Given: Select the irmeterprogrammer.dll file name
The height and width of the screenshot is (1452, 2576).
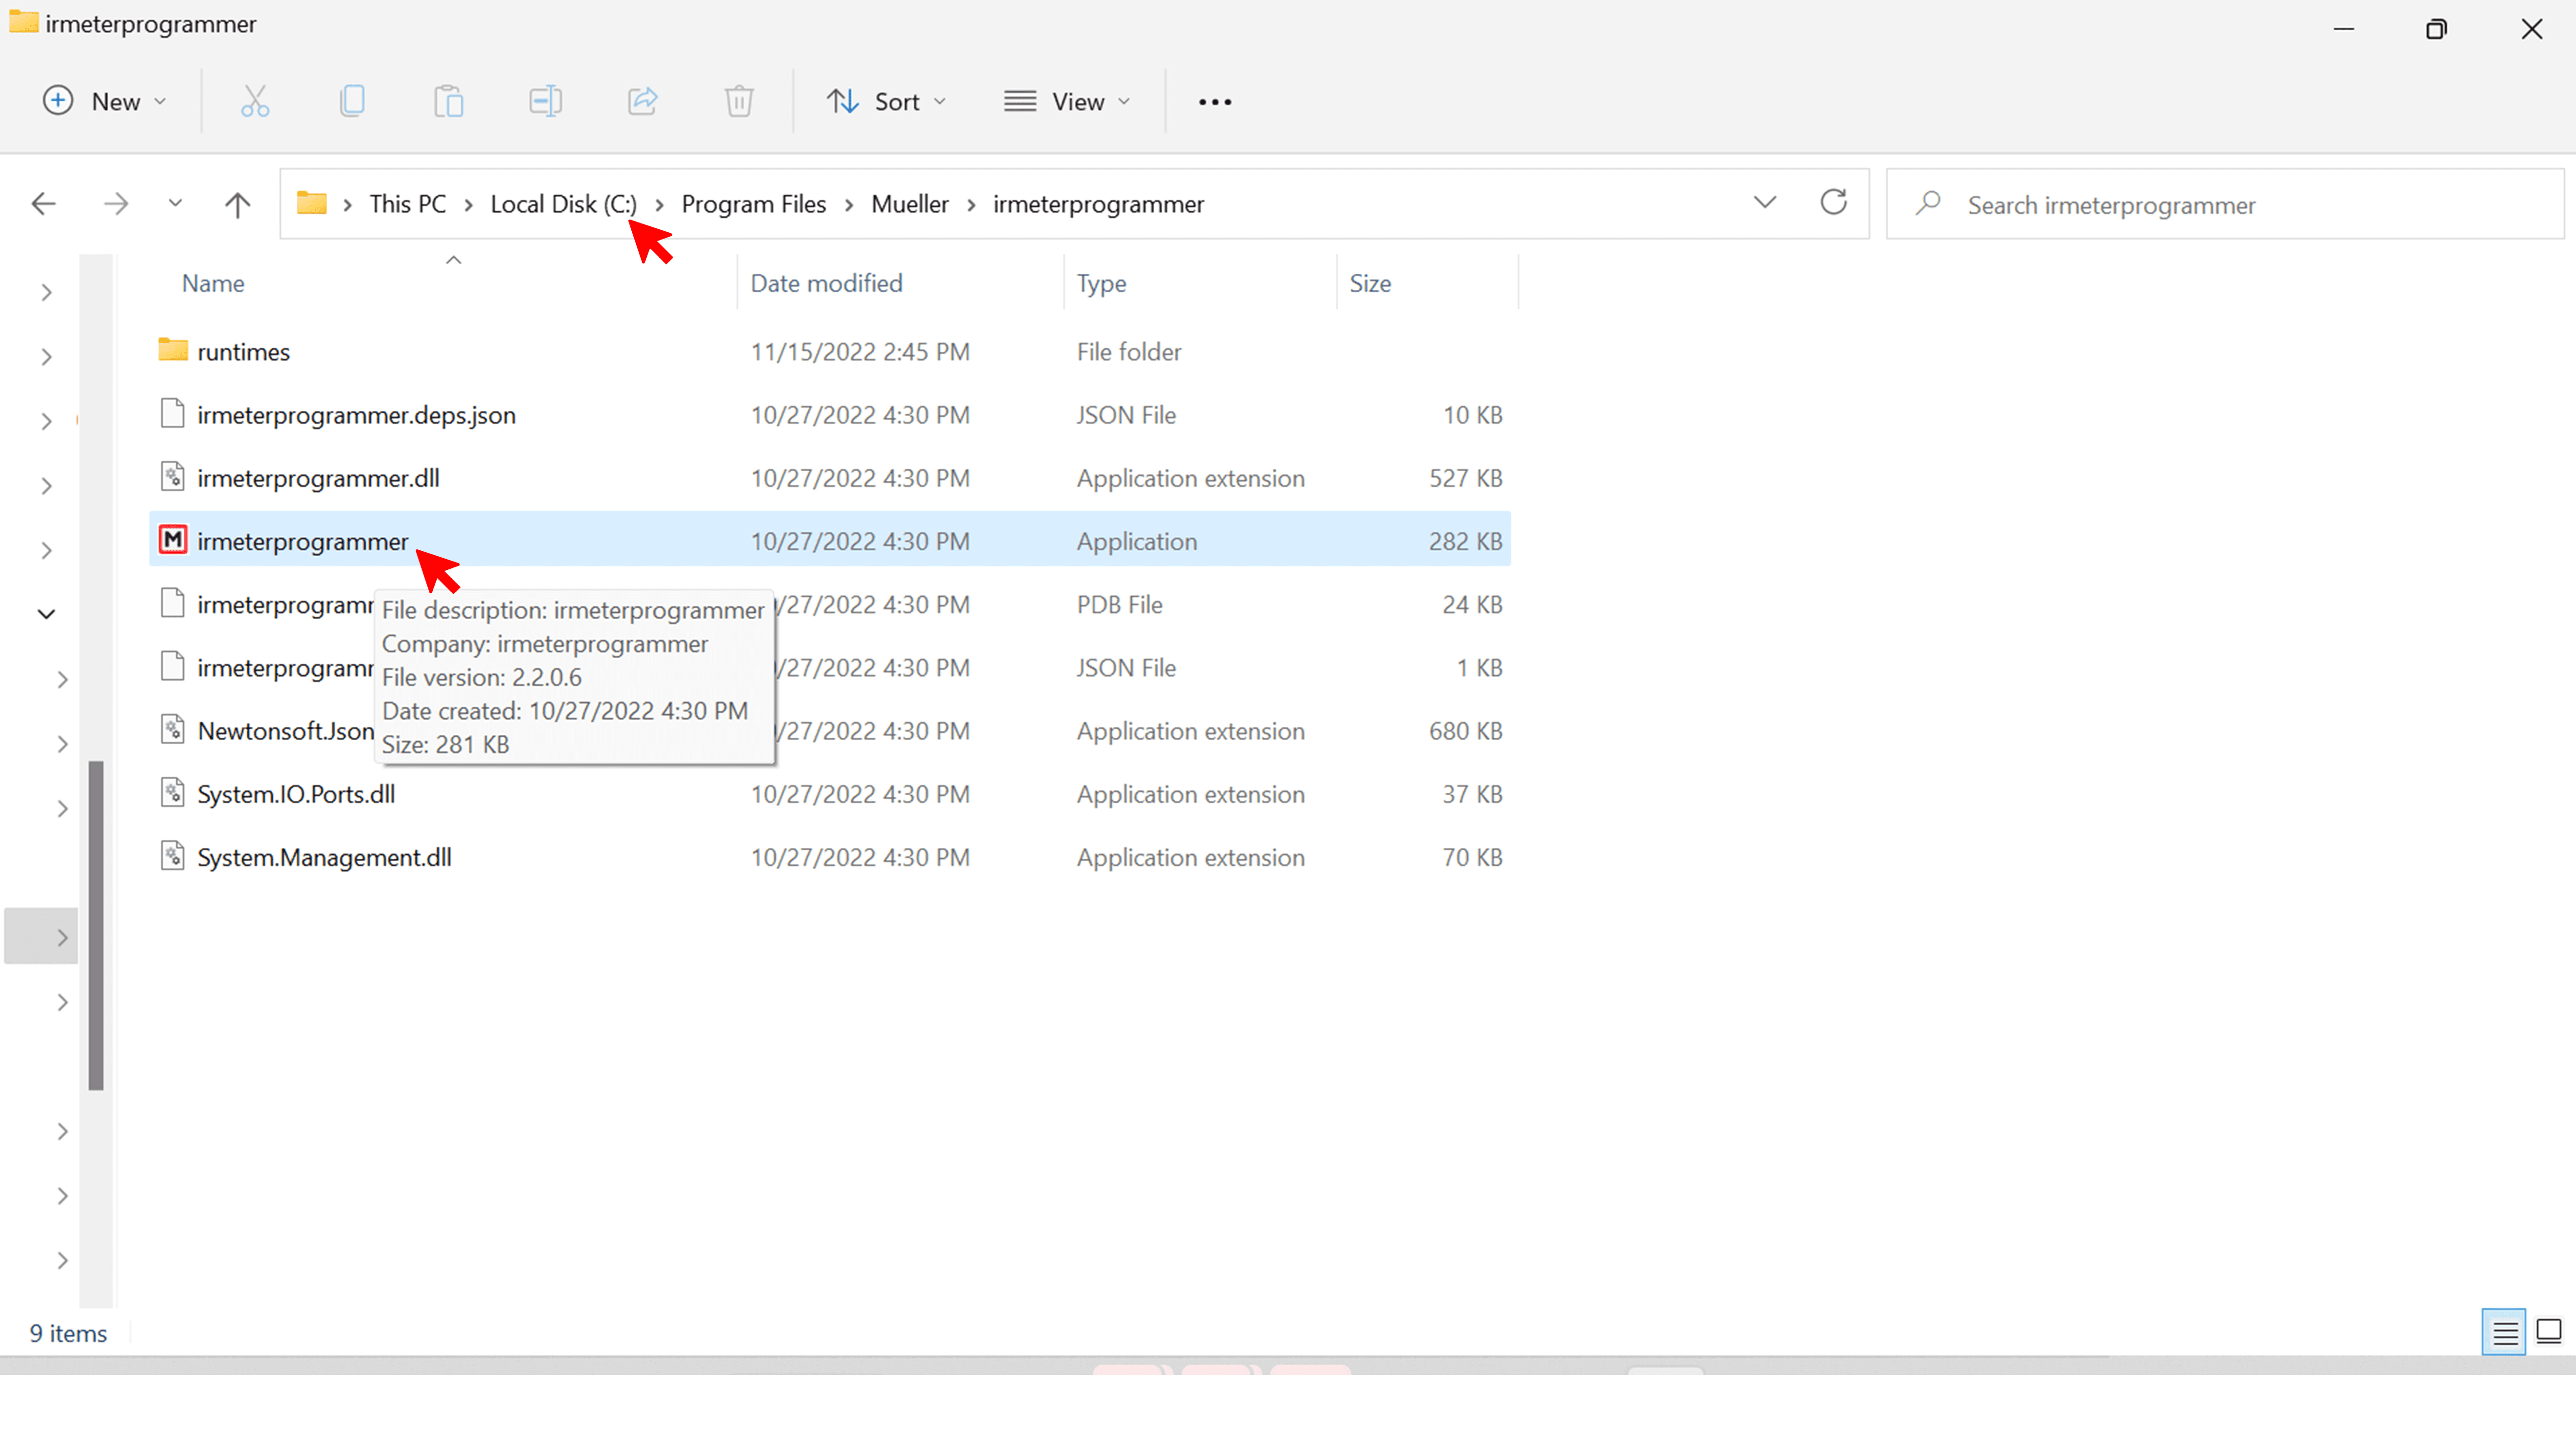Looking at the screenshot, I should tap(318, 478).
